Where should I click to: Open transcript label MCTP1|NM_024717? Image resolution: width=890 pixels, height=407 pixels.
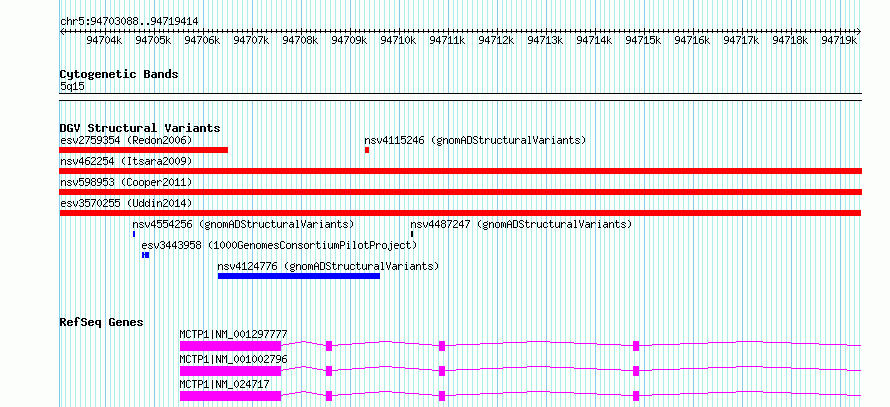[225, 384]
